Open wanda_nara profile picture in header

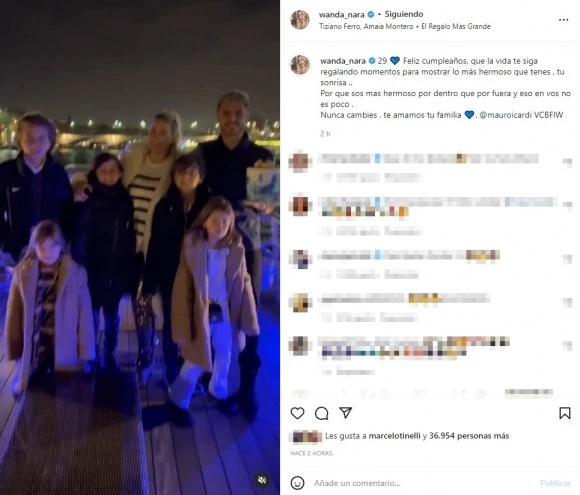point(300,20)
